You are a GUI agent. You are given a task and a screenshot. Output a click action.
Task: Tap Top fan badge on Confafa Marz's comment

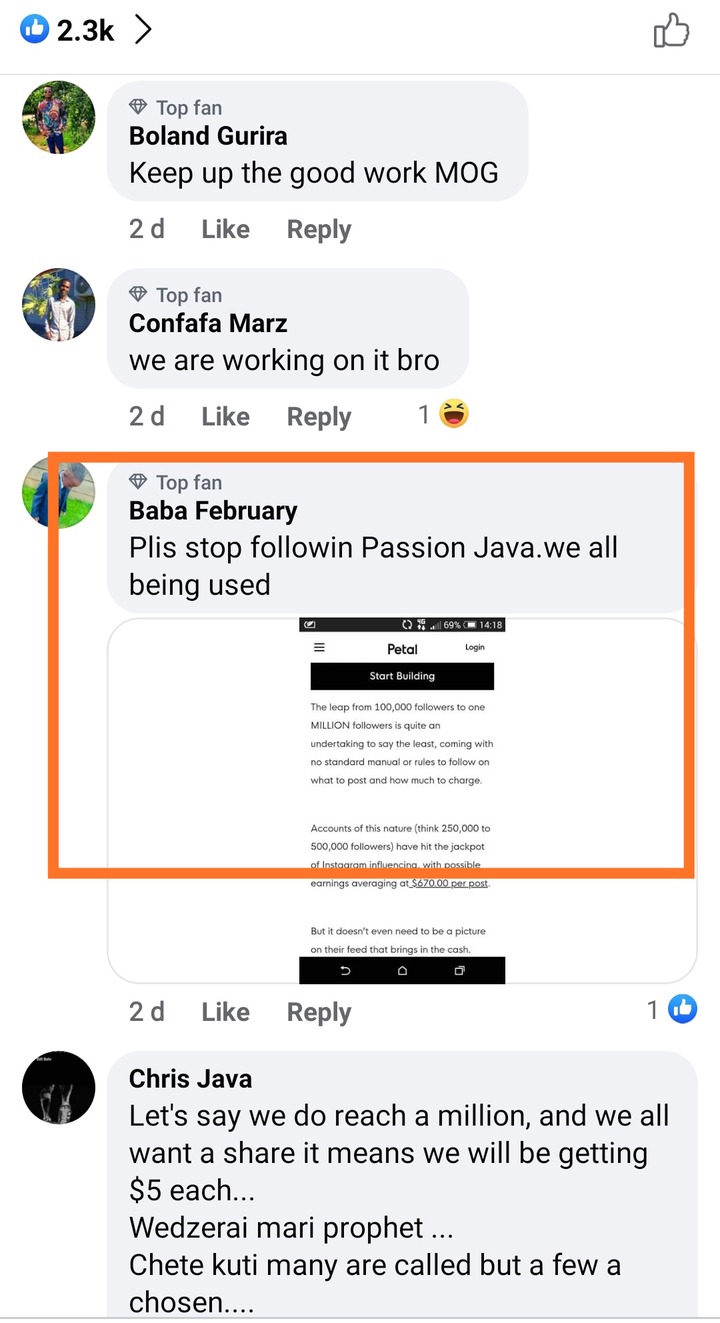(176, 295)
